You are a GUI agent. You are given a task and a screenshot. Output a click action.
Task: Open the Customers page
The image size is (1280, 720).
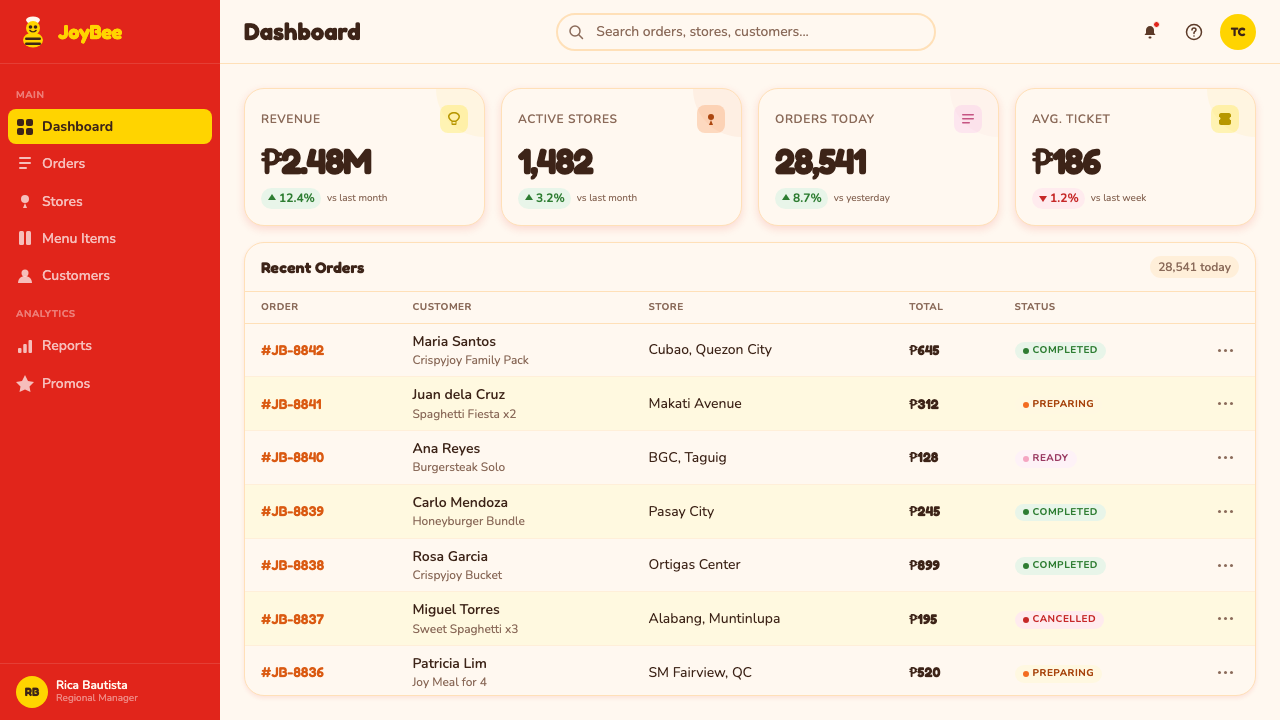(110, 276)
